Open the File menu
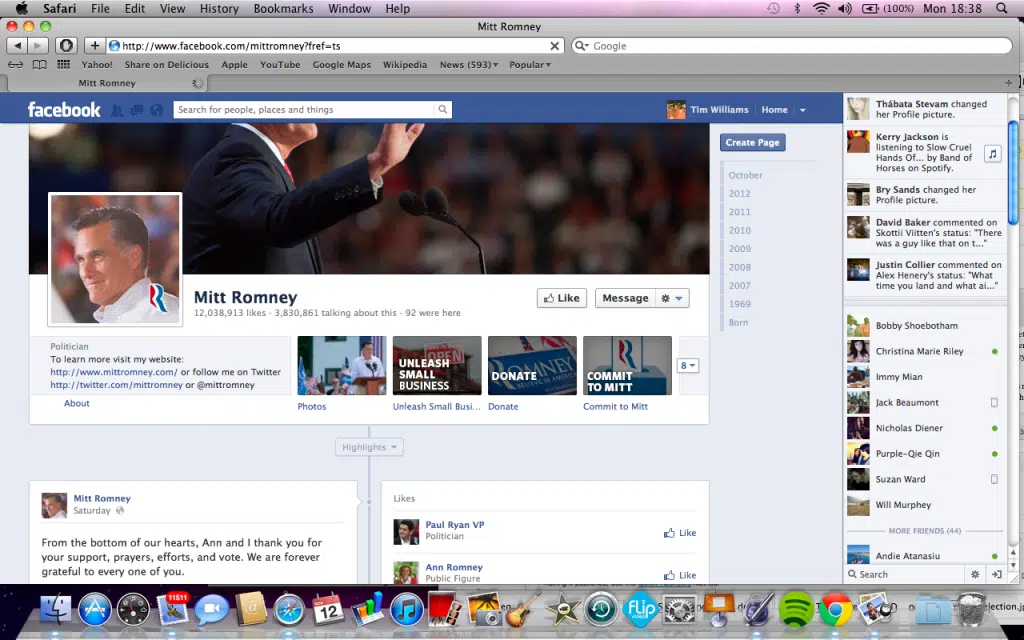 (100, 8)
